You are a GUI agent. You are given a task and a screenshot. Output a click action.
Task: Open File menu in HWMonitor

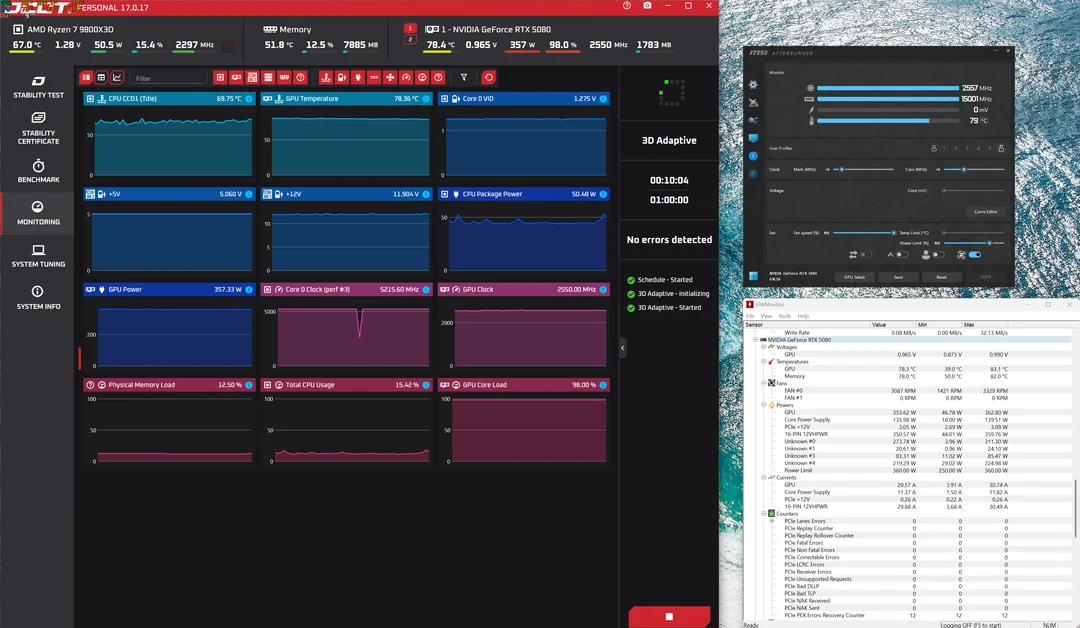click(x=750, y=316)
